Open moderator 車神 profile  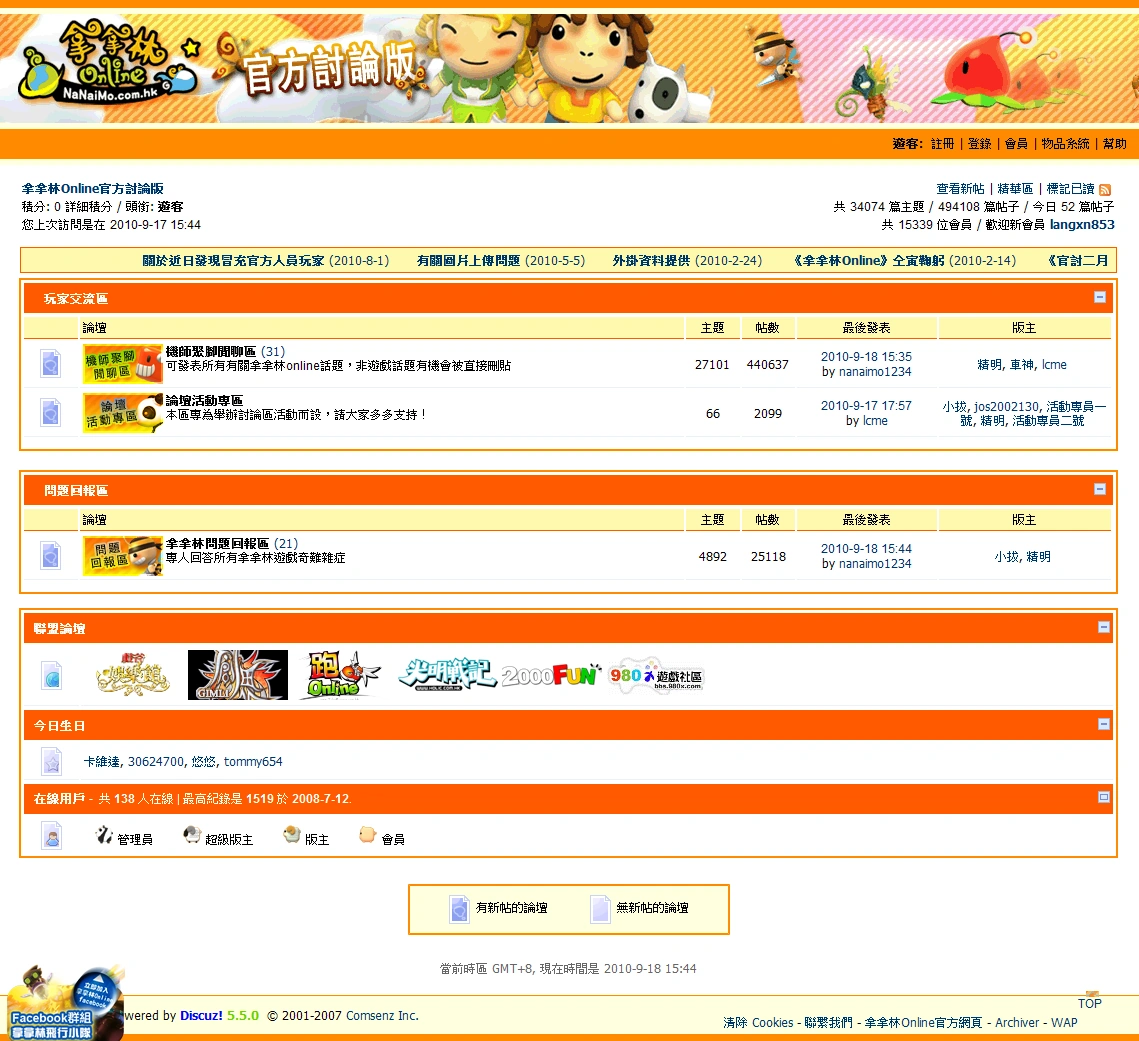pos(1021,365)
